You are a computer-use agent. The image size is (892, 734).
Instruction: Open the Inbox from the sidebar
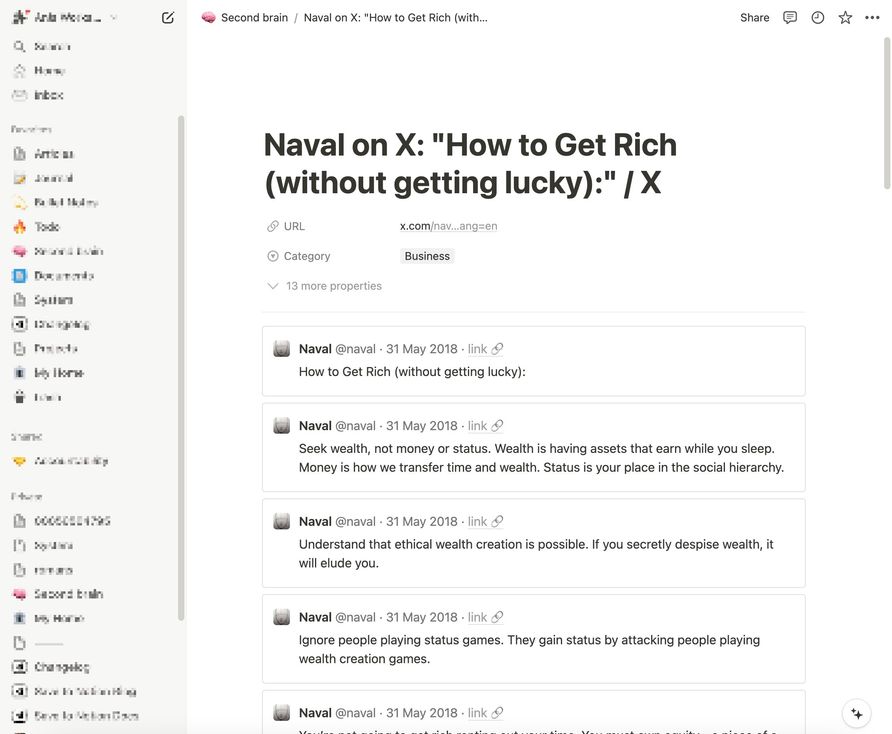pyautogui.click(x=46, y=93)
